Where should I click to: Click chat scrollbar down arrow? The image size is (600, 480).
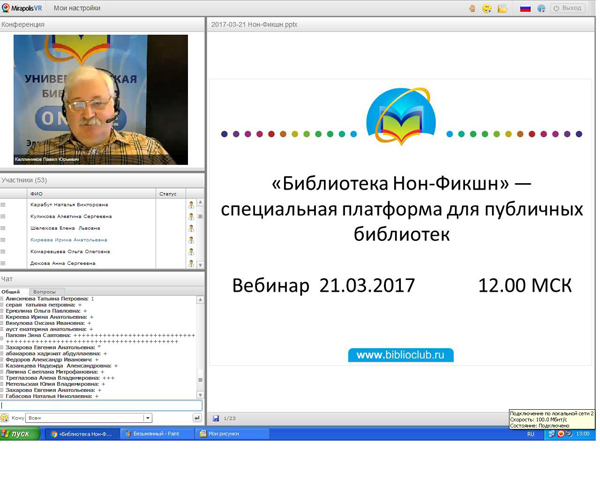(200, 395)
